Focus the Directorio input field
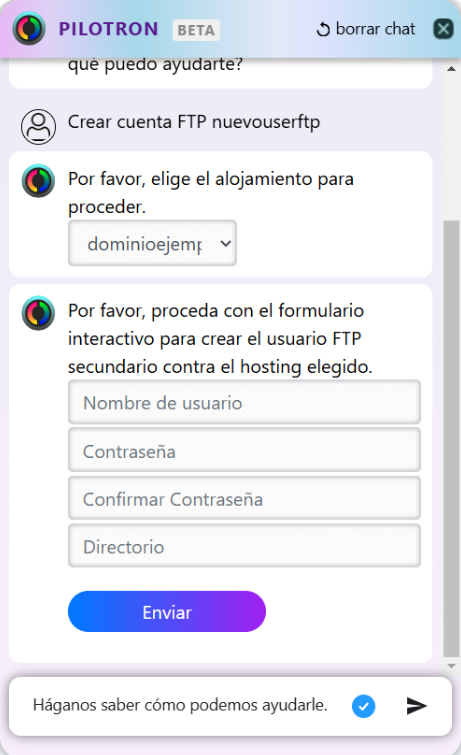This screenshot has height=755, width=461. 244,546
